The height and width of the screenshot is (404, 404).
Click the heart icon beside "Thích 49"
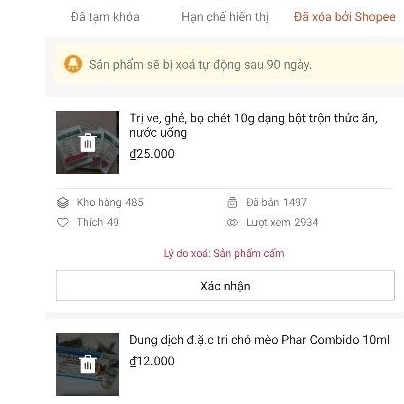tap(63, 222)
